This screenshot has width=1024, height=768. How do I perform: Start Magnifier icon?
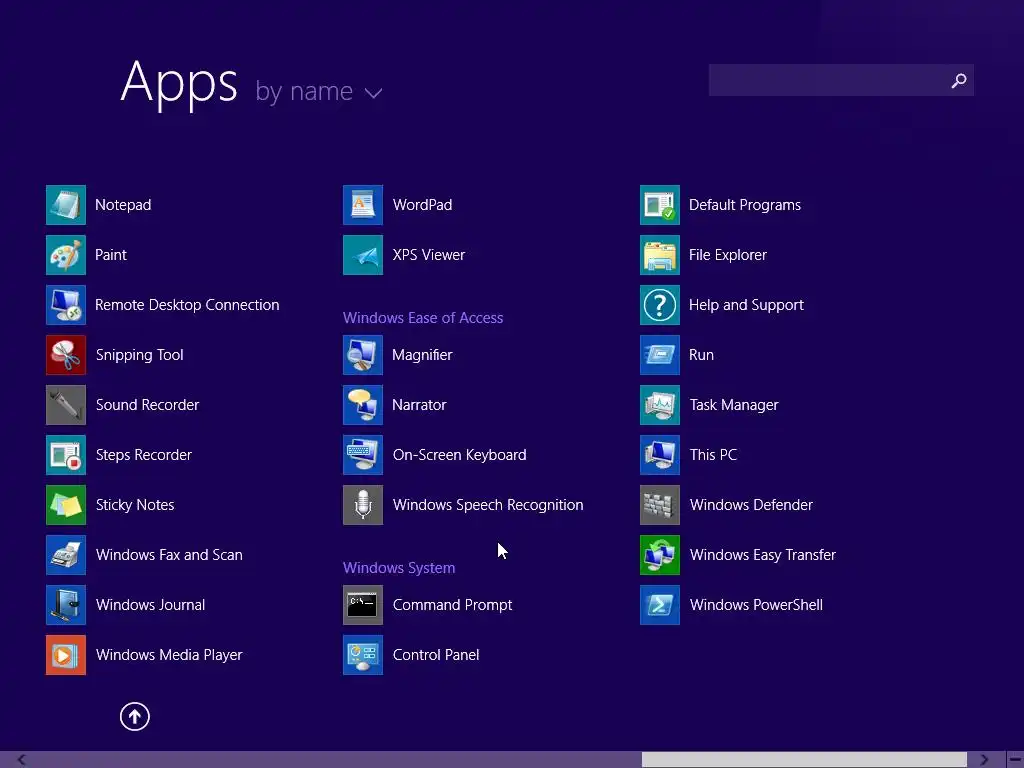point(363,355)
